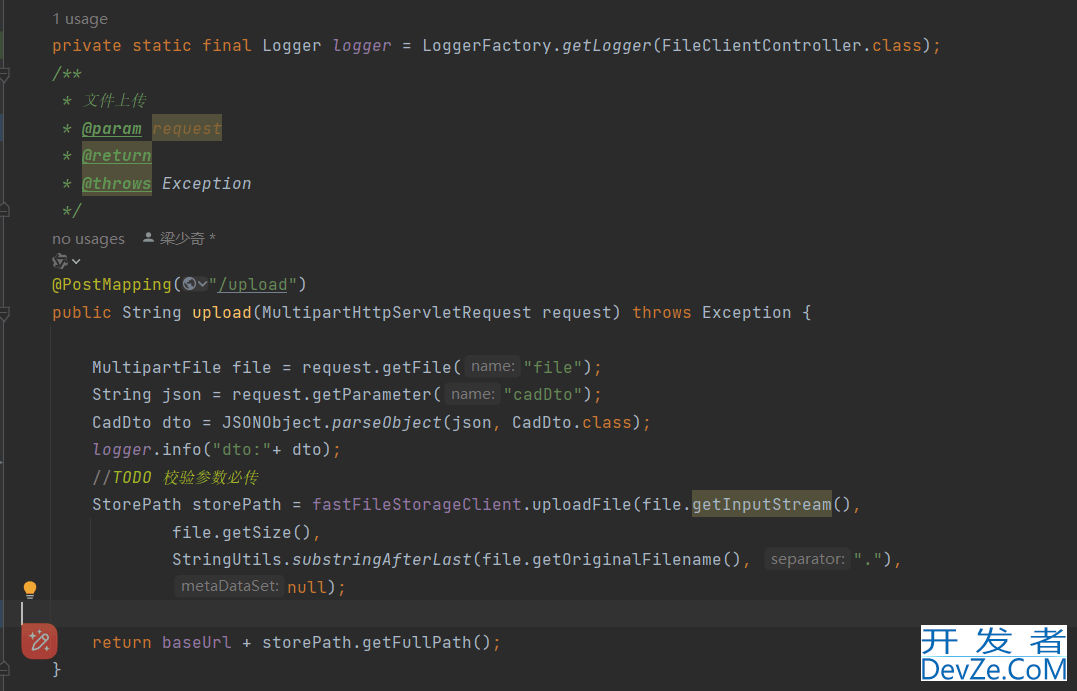Image resolution: width=1077 pixels, height=691 pixels.
Task: Click the person icon beside 梁少奇
Action: click(x=148, y=238)
